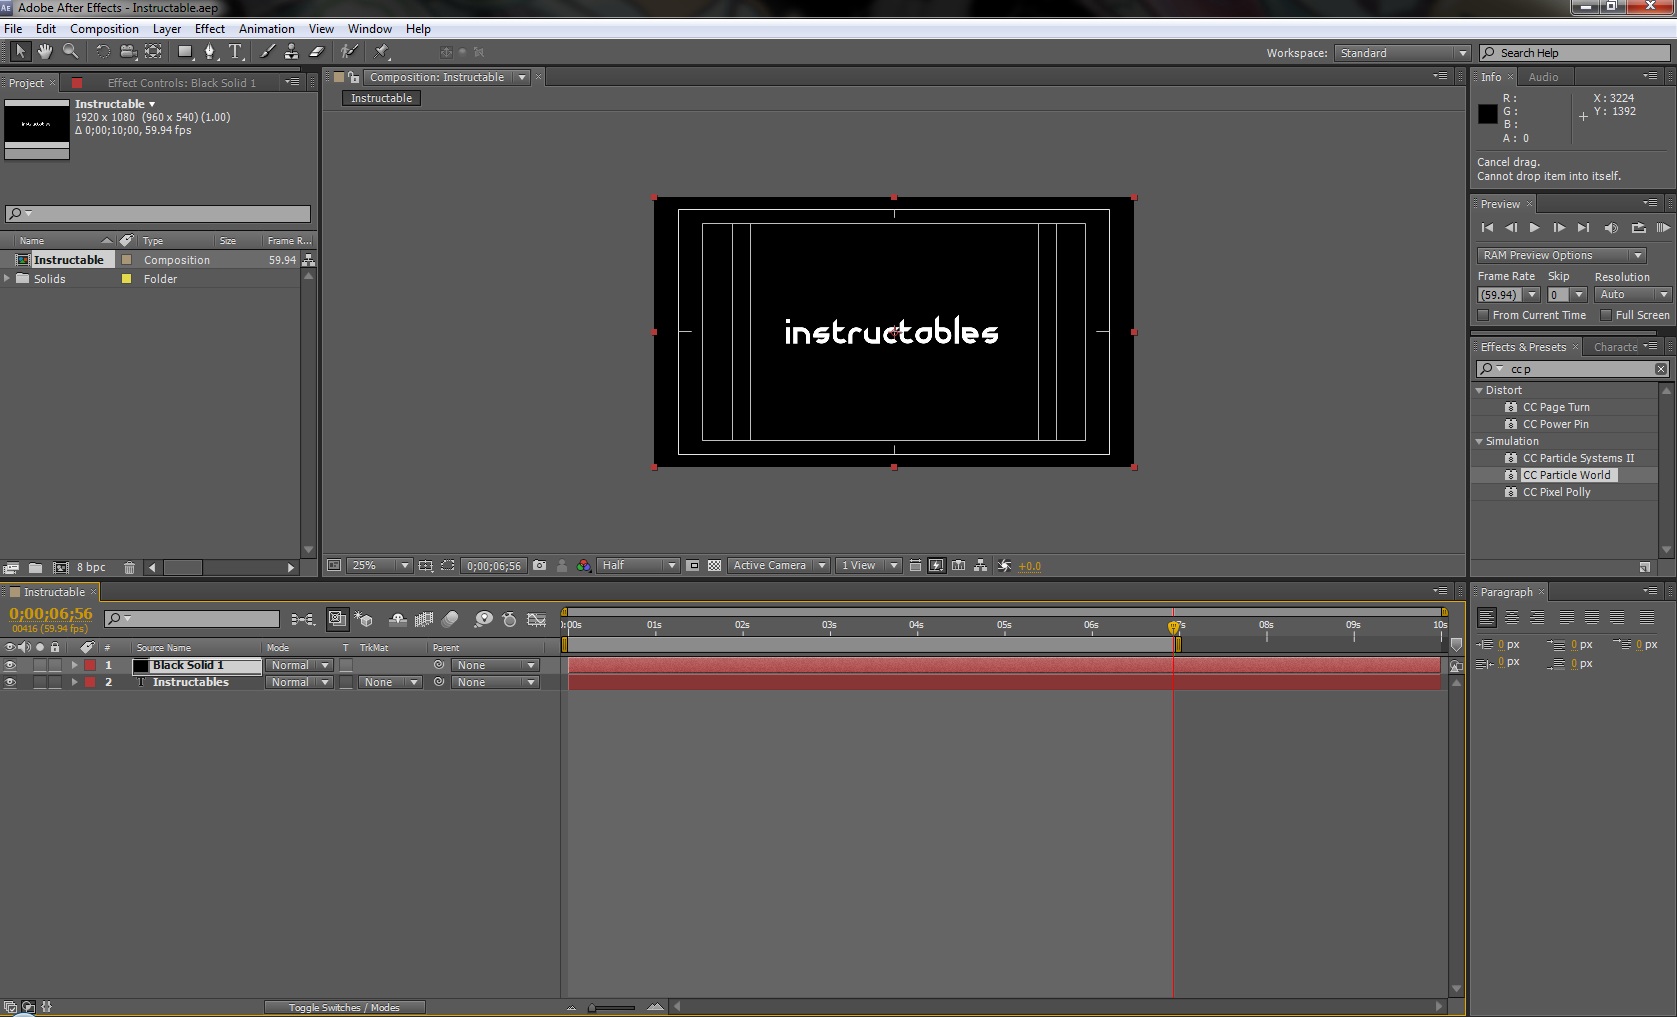Toggle transparency grid in composition viewer
The image size is (1677, 1017).
coord(714,566)
